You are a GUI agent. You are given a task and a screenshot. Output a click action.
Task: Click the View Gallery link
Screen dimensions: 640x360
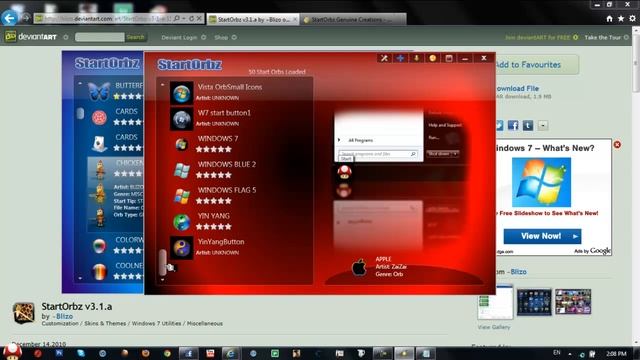coord(494,327)
